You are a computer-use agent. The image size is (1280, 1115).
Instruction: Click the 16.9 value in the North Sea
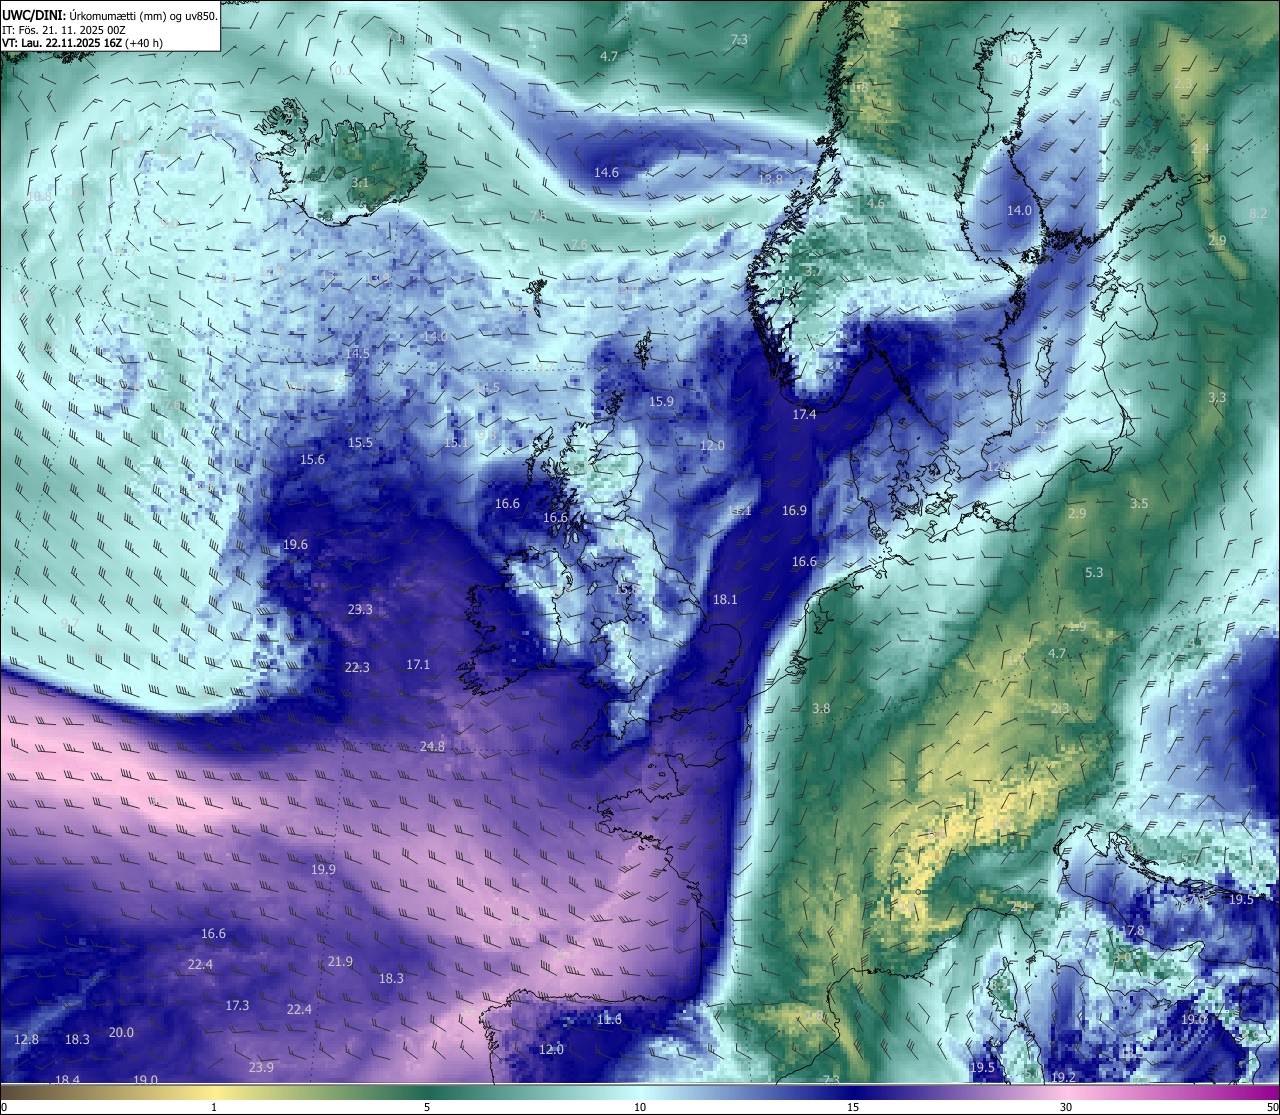click(794, 511)
